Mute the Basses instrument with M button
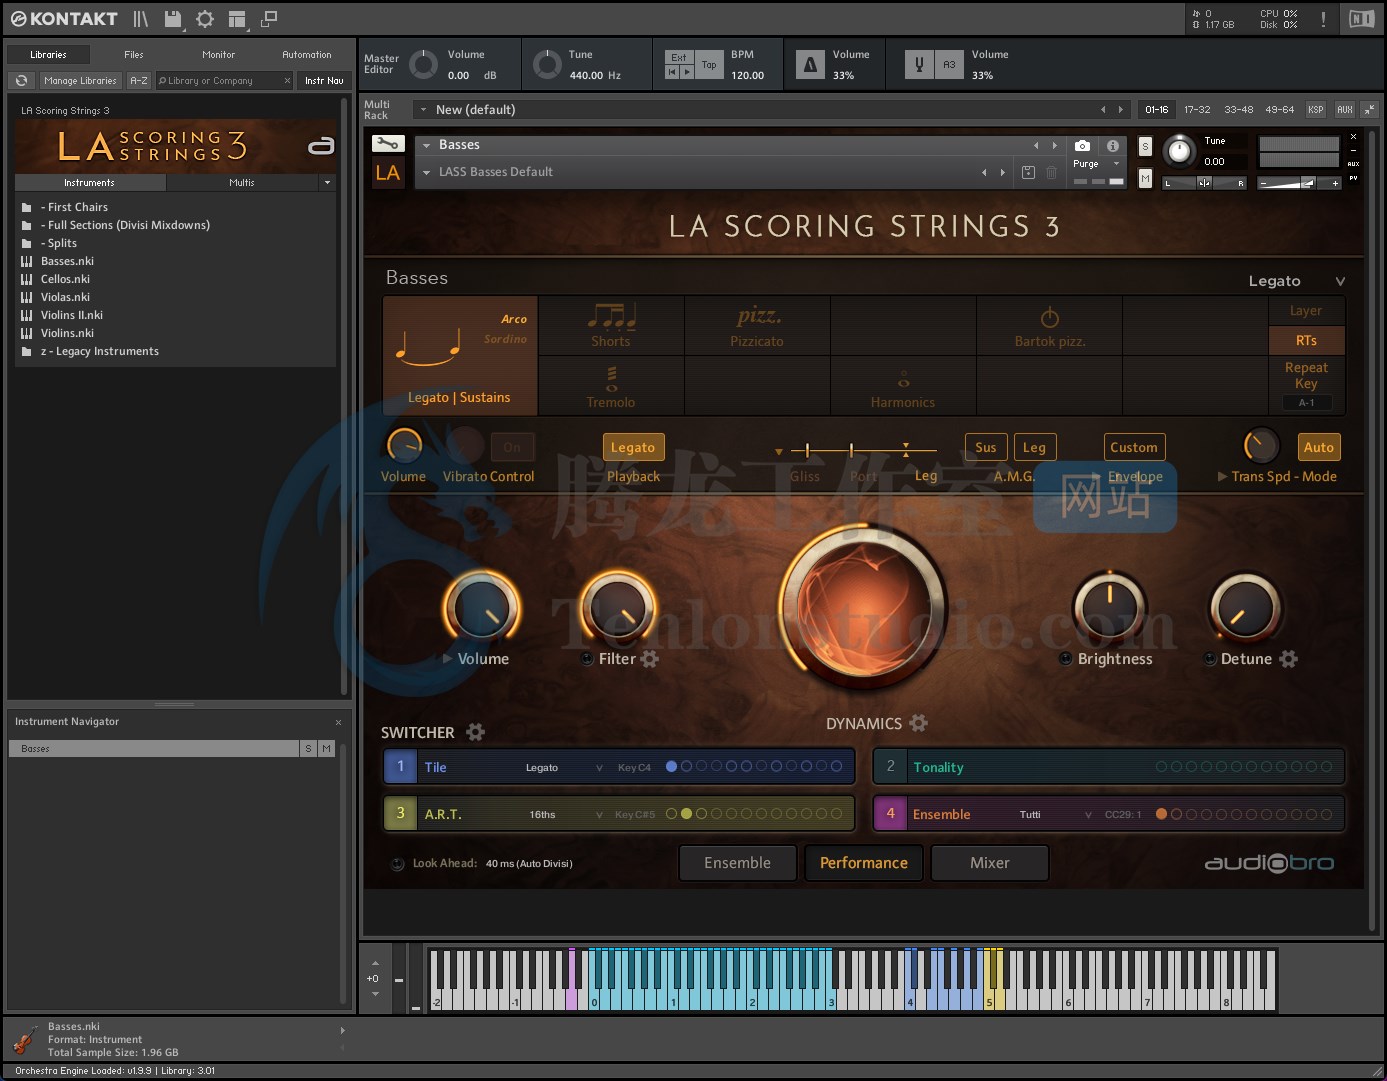The width and height of the screenshot is (1387, 1081). 1145,179
